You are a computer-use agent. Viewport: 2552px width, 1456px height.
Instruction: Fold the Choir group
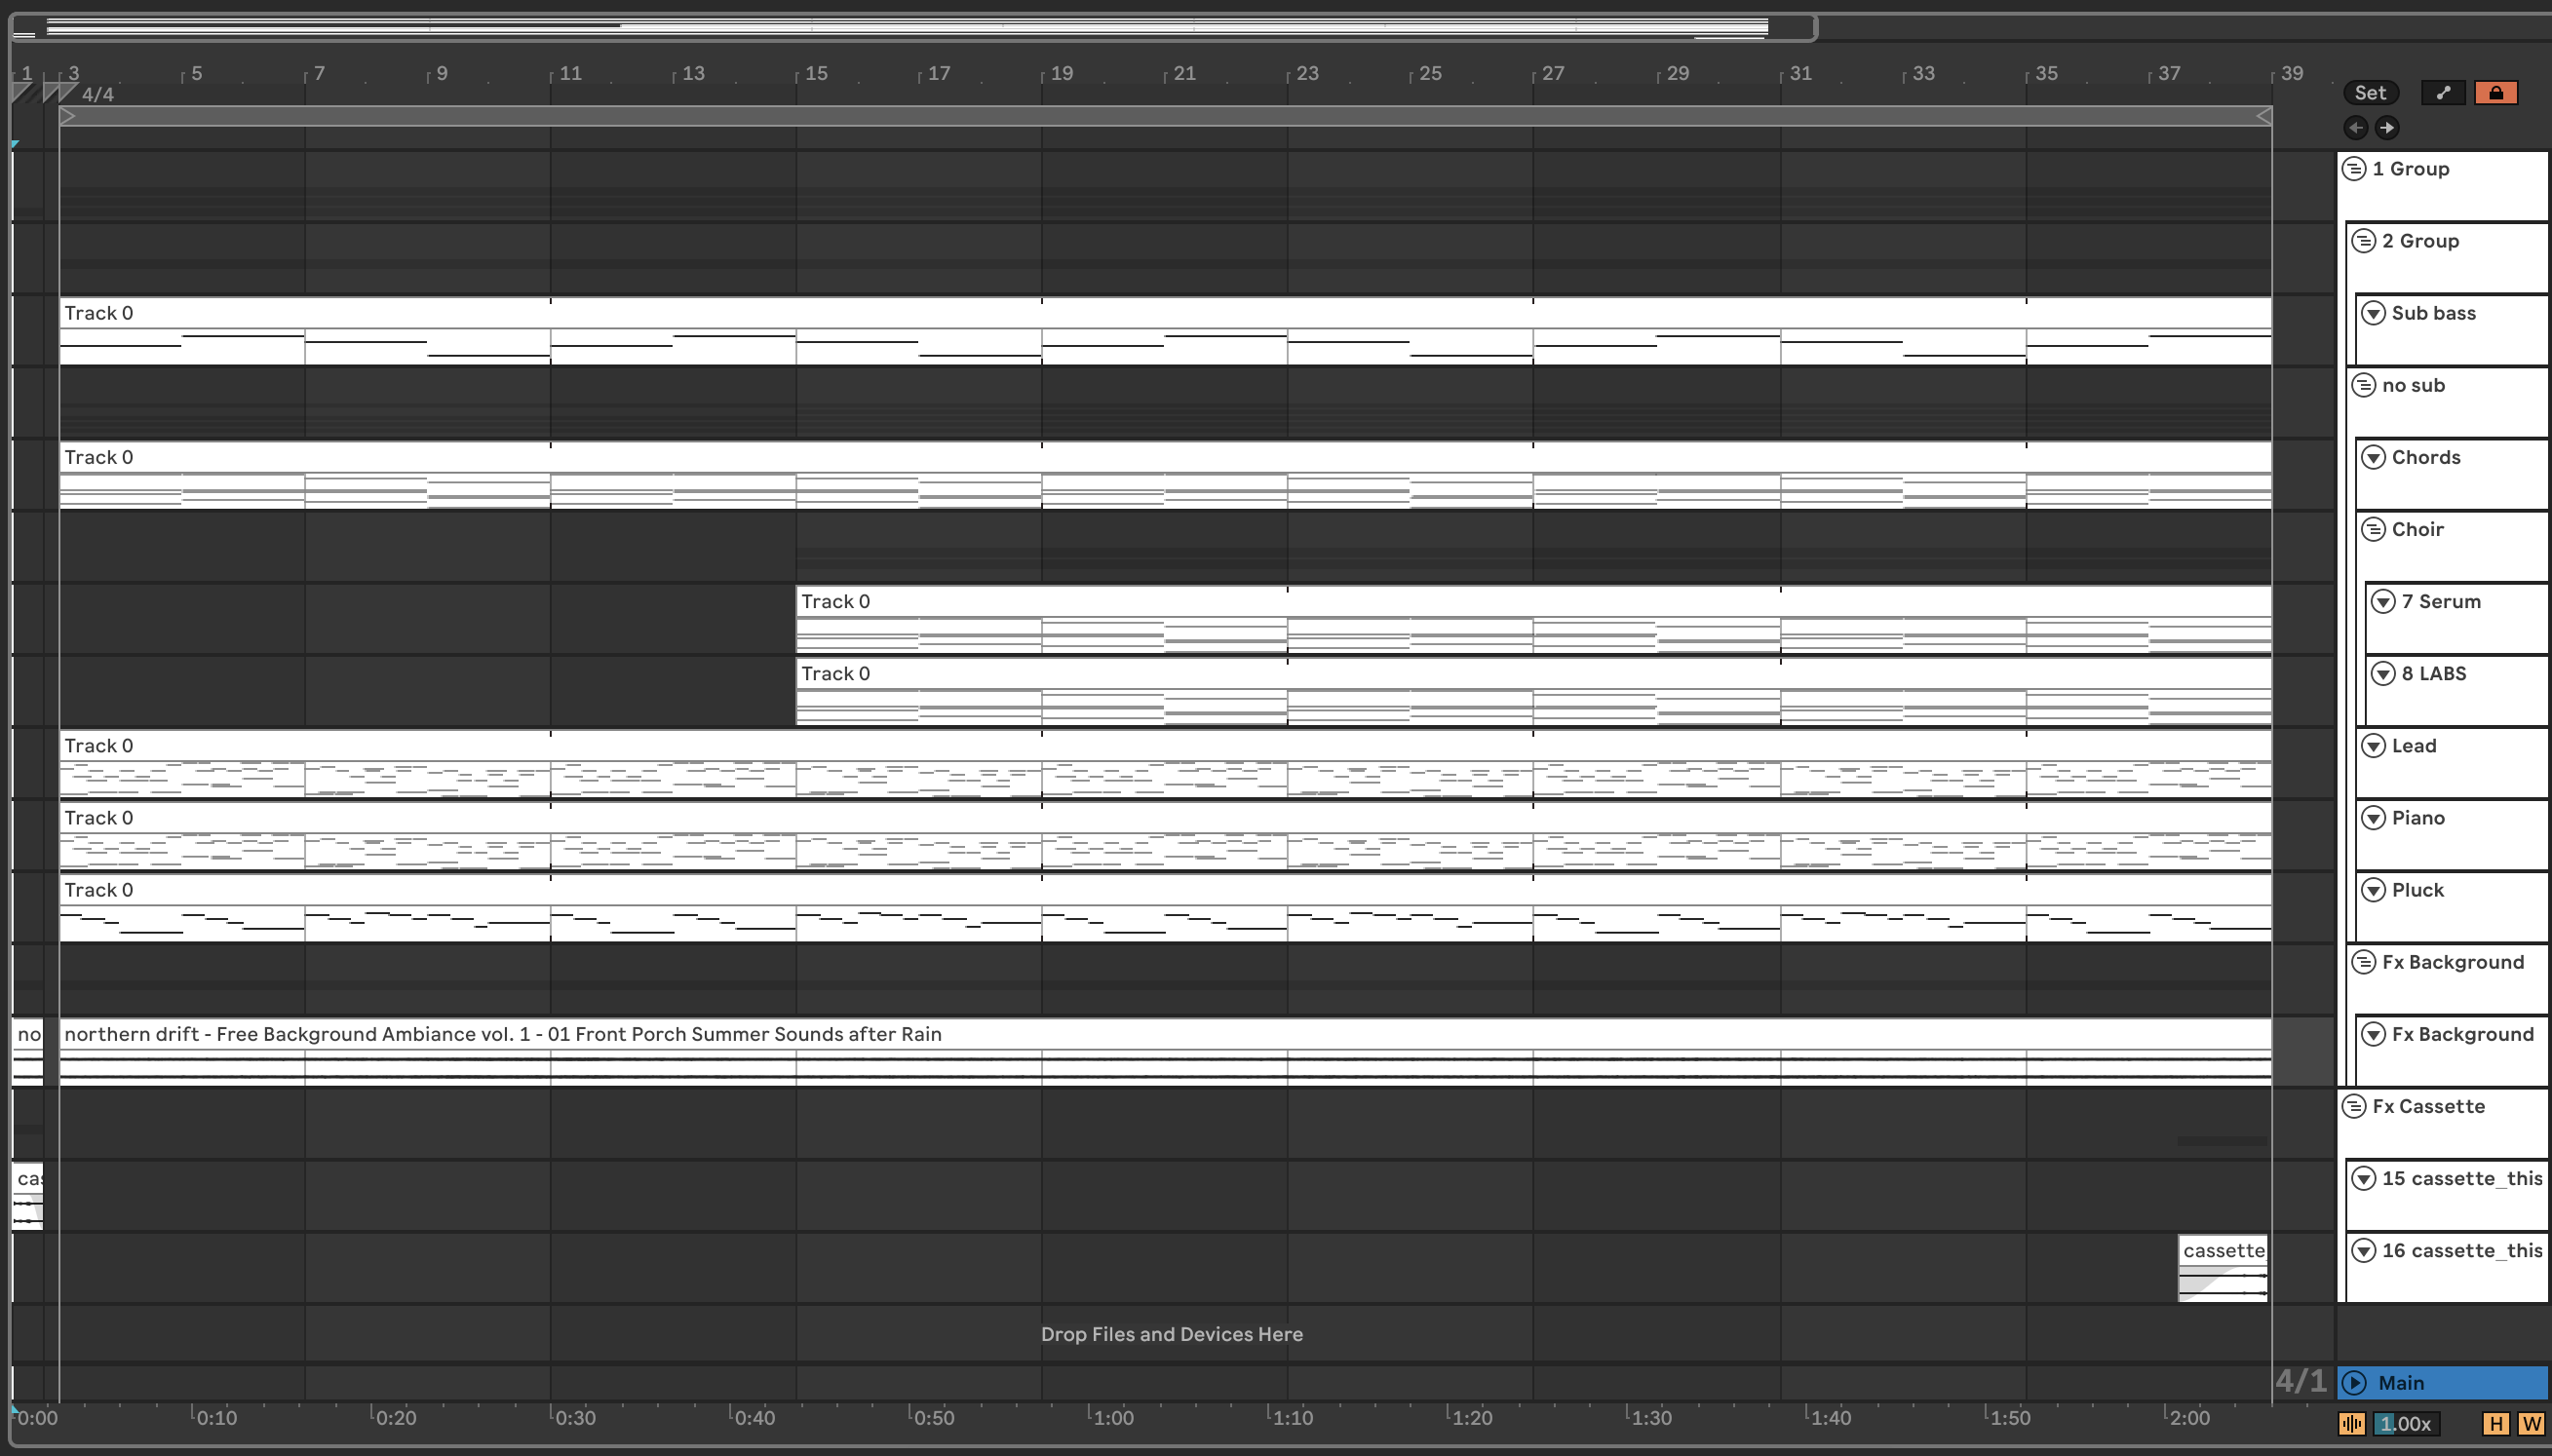click(2374, 529)
